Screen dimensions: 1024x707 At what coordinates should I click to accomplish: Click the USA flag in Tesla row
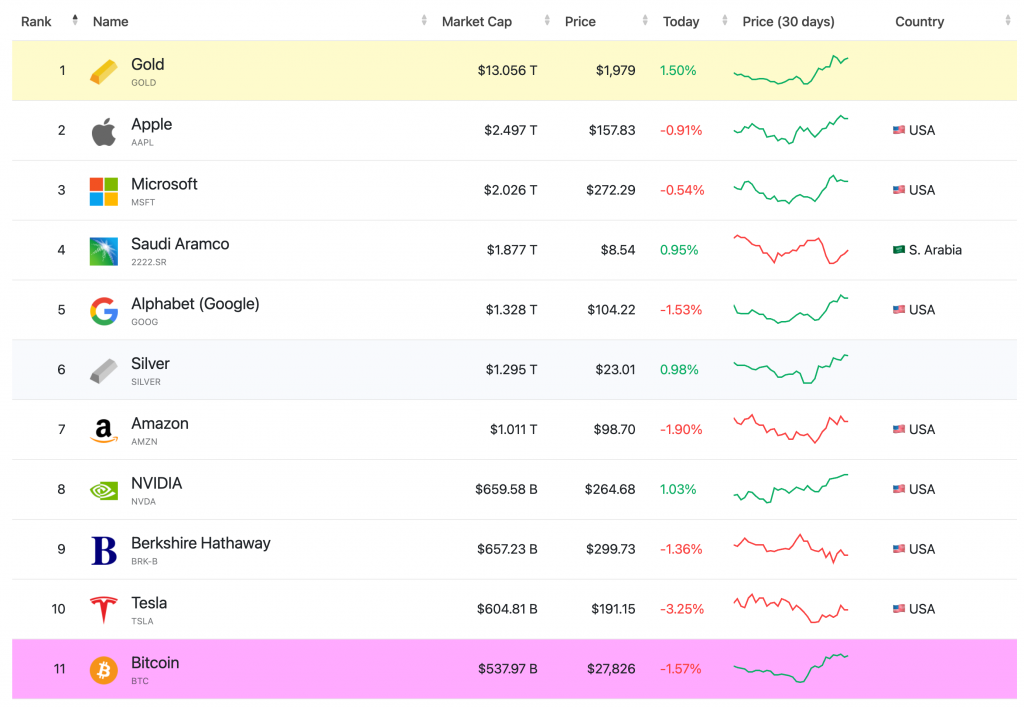coord(899,608)
